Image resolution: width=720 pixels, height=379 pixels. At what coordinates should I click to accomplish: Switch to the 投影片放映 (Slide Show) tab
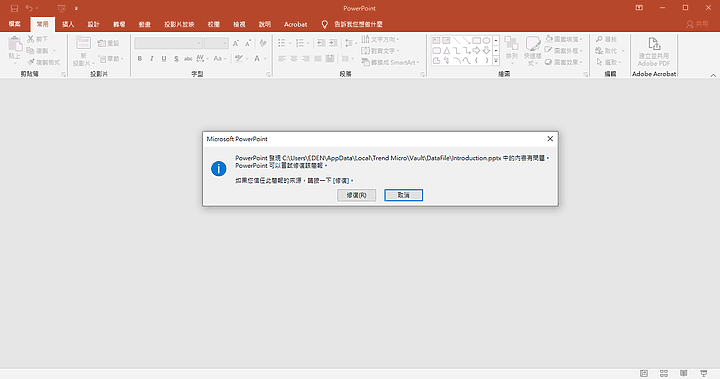pyautogui.click(x=180, y=24)
